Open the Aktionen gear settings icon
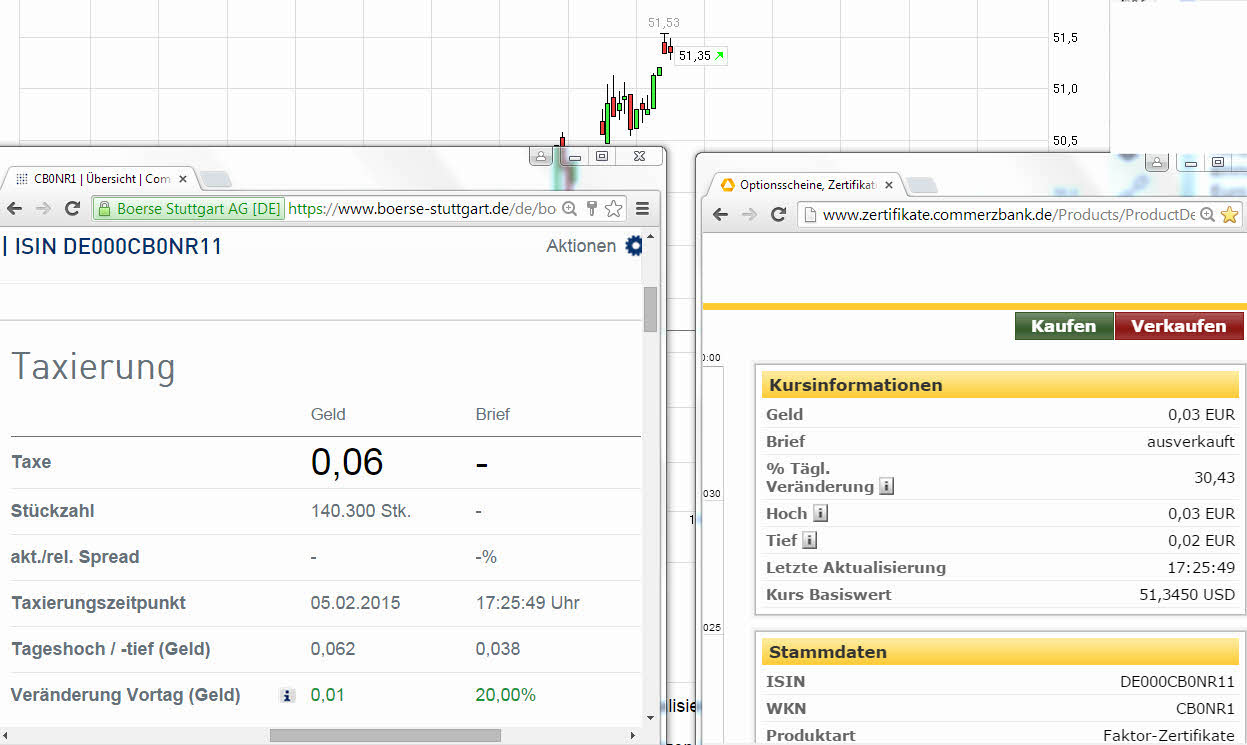Viewport: 1247px width, 745px height. (634, 246)
